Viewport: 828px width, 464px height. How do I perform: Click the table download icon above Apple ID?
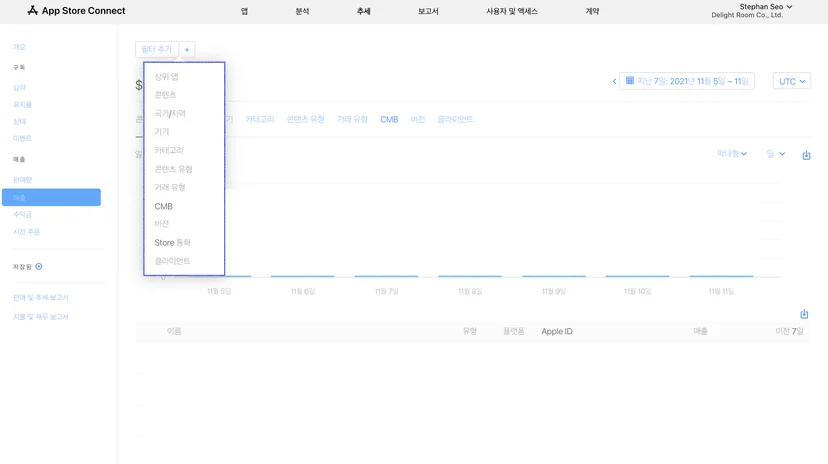[x=804, y=314]
